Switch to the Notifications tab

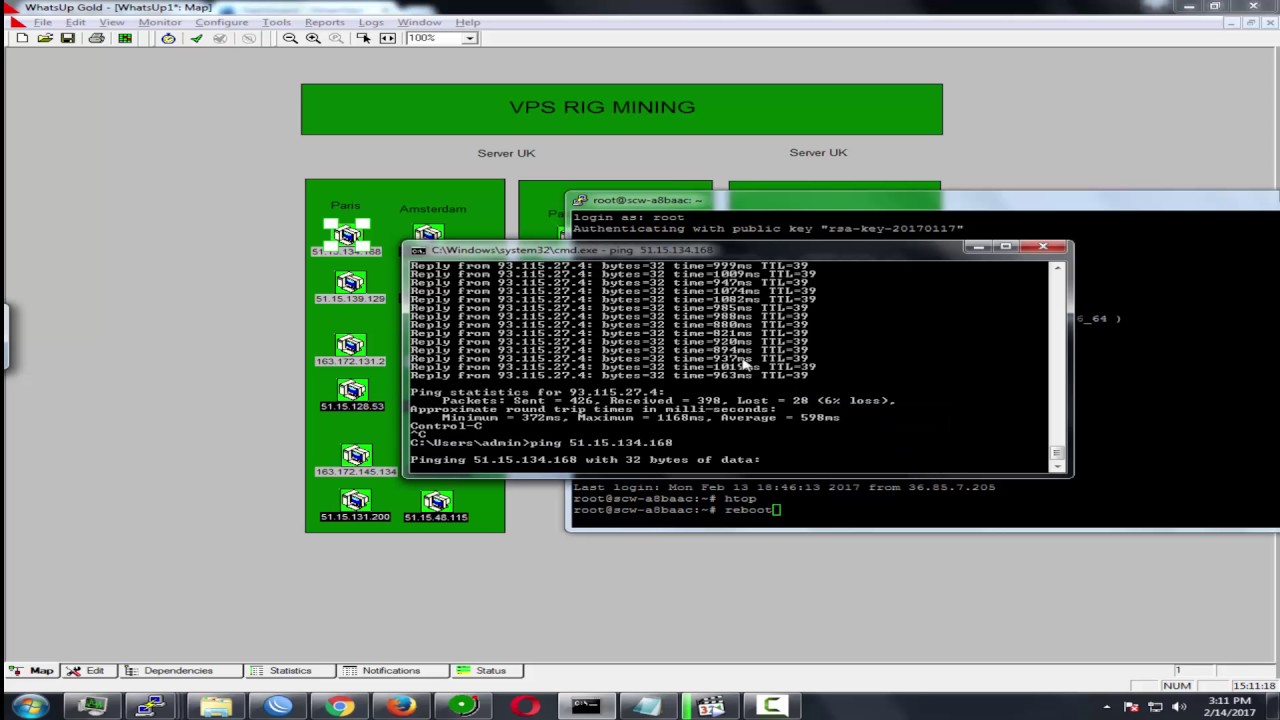click(x=391, y=671)
